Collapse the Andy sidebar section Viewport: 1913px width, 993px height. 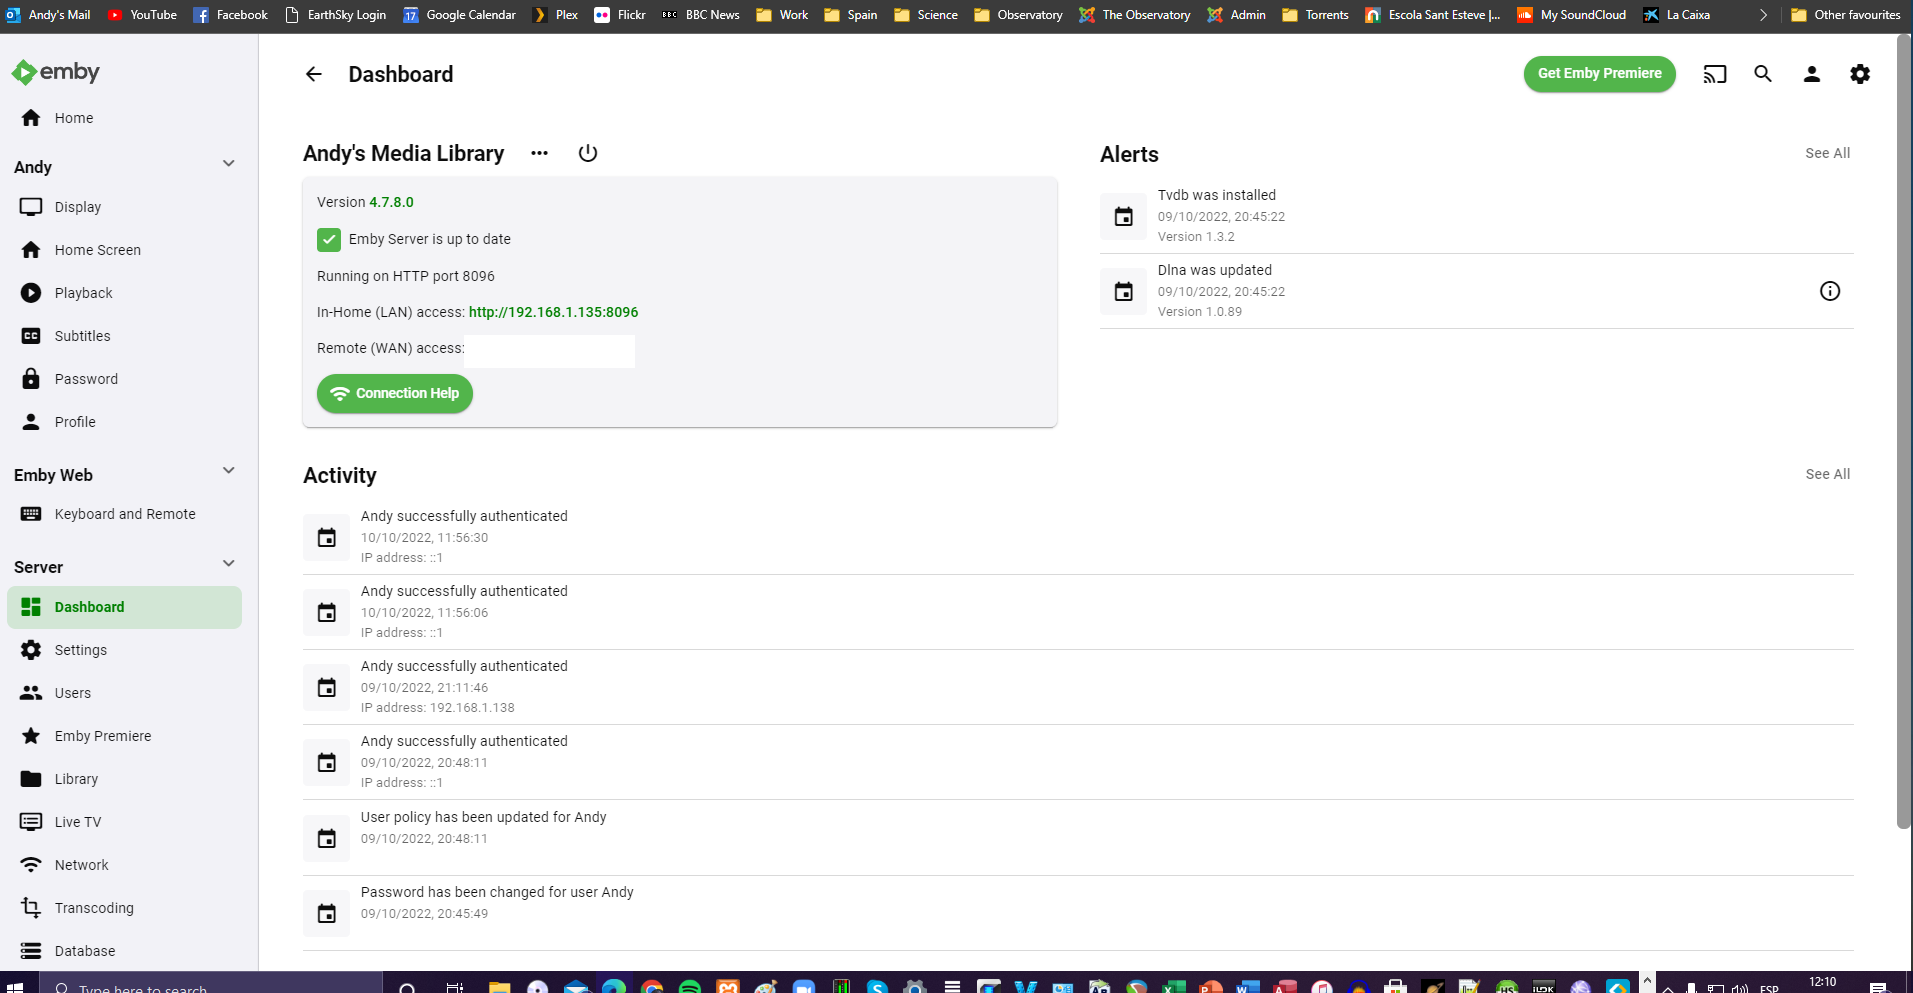(228, 164)
